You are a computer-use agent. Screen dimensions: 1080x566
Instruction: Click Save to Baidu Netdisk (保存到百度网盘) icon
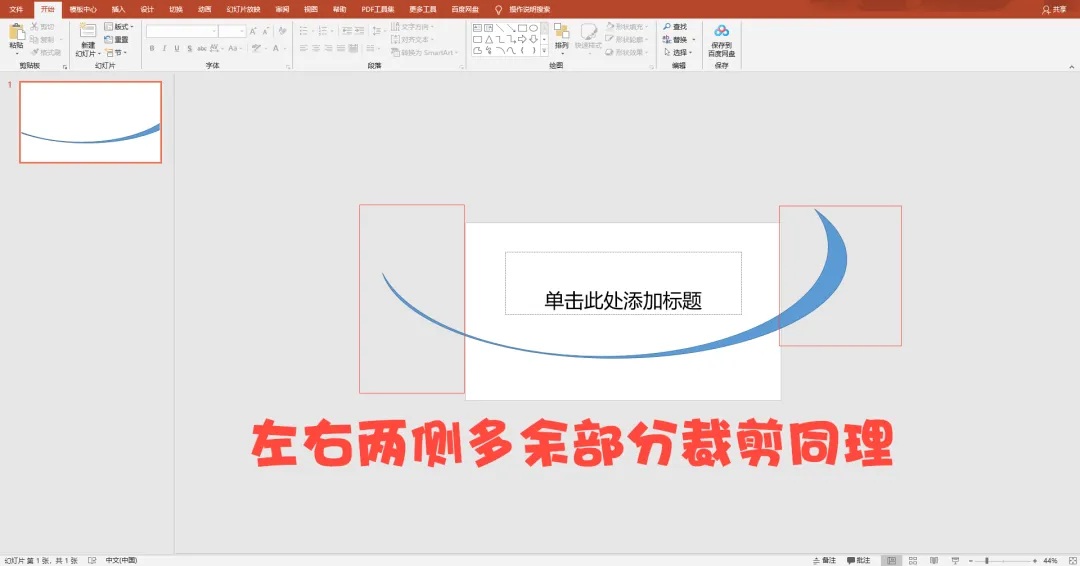click(721, 31)
